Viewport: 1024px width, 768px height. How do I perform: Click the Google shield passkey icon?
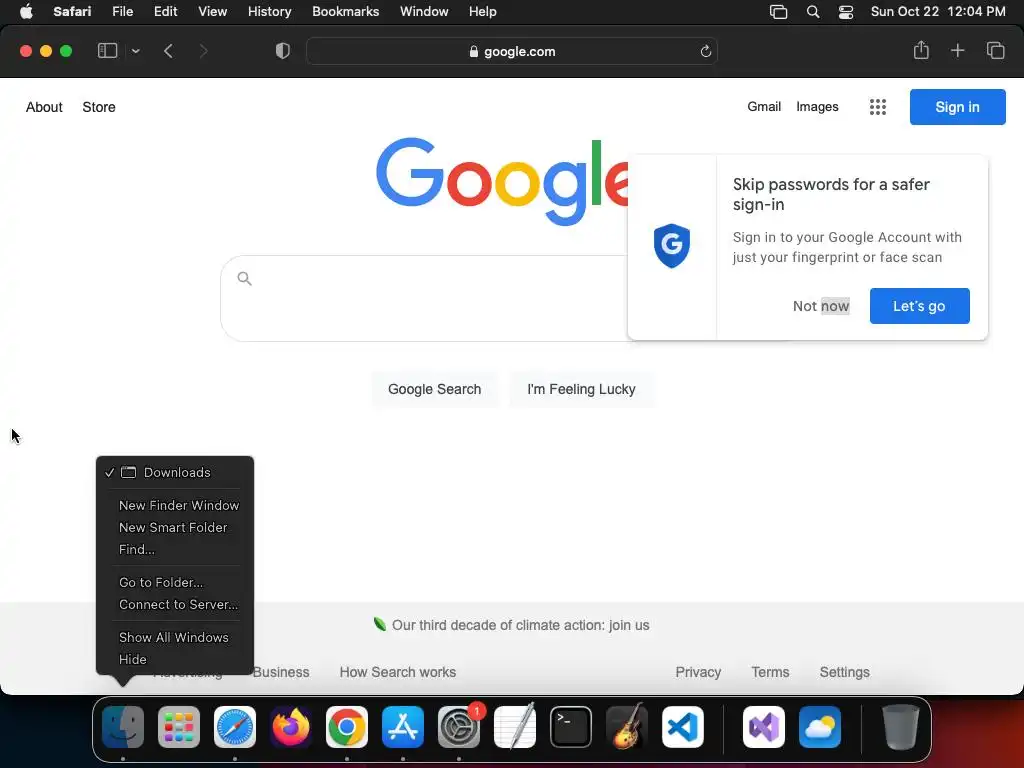(x=671, y=246)
